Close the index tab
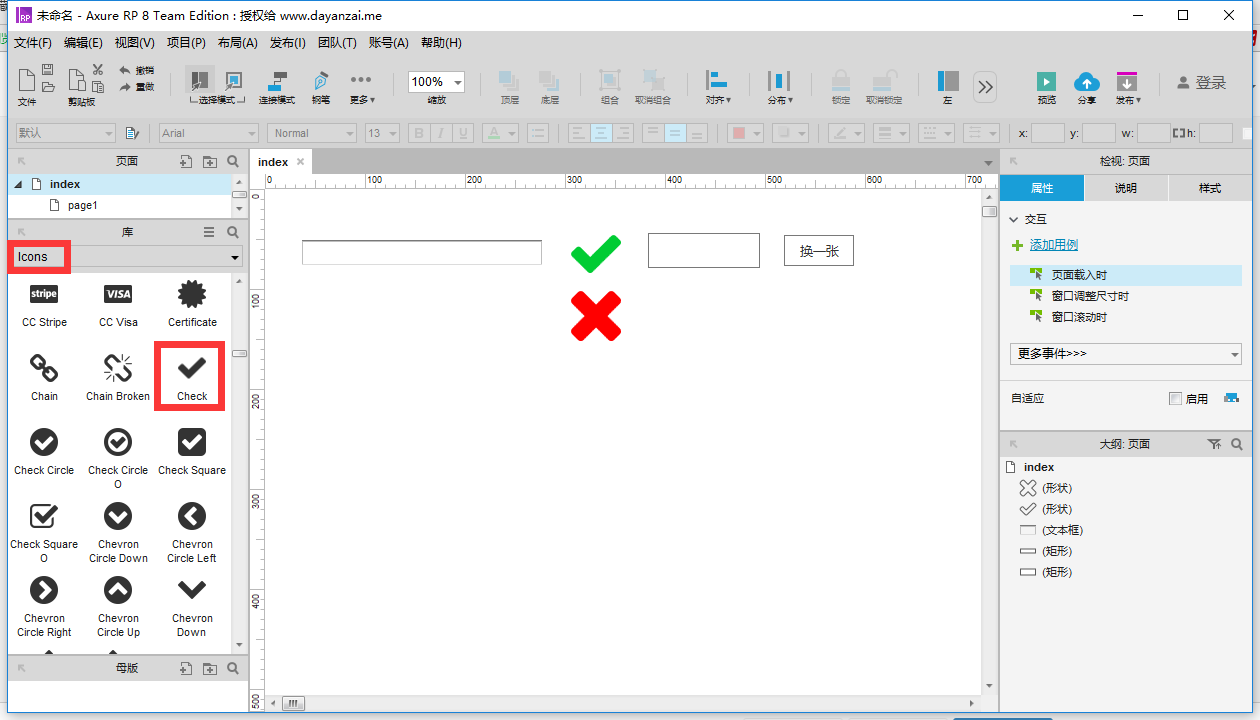 click(300, 162)
